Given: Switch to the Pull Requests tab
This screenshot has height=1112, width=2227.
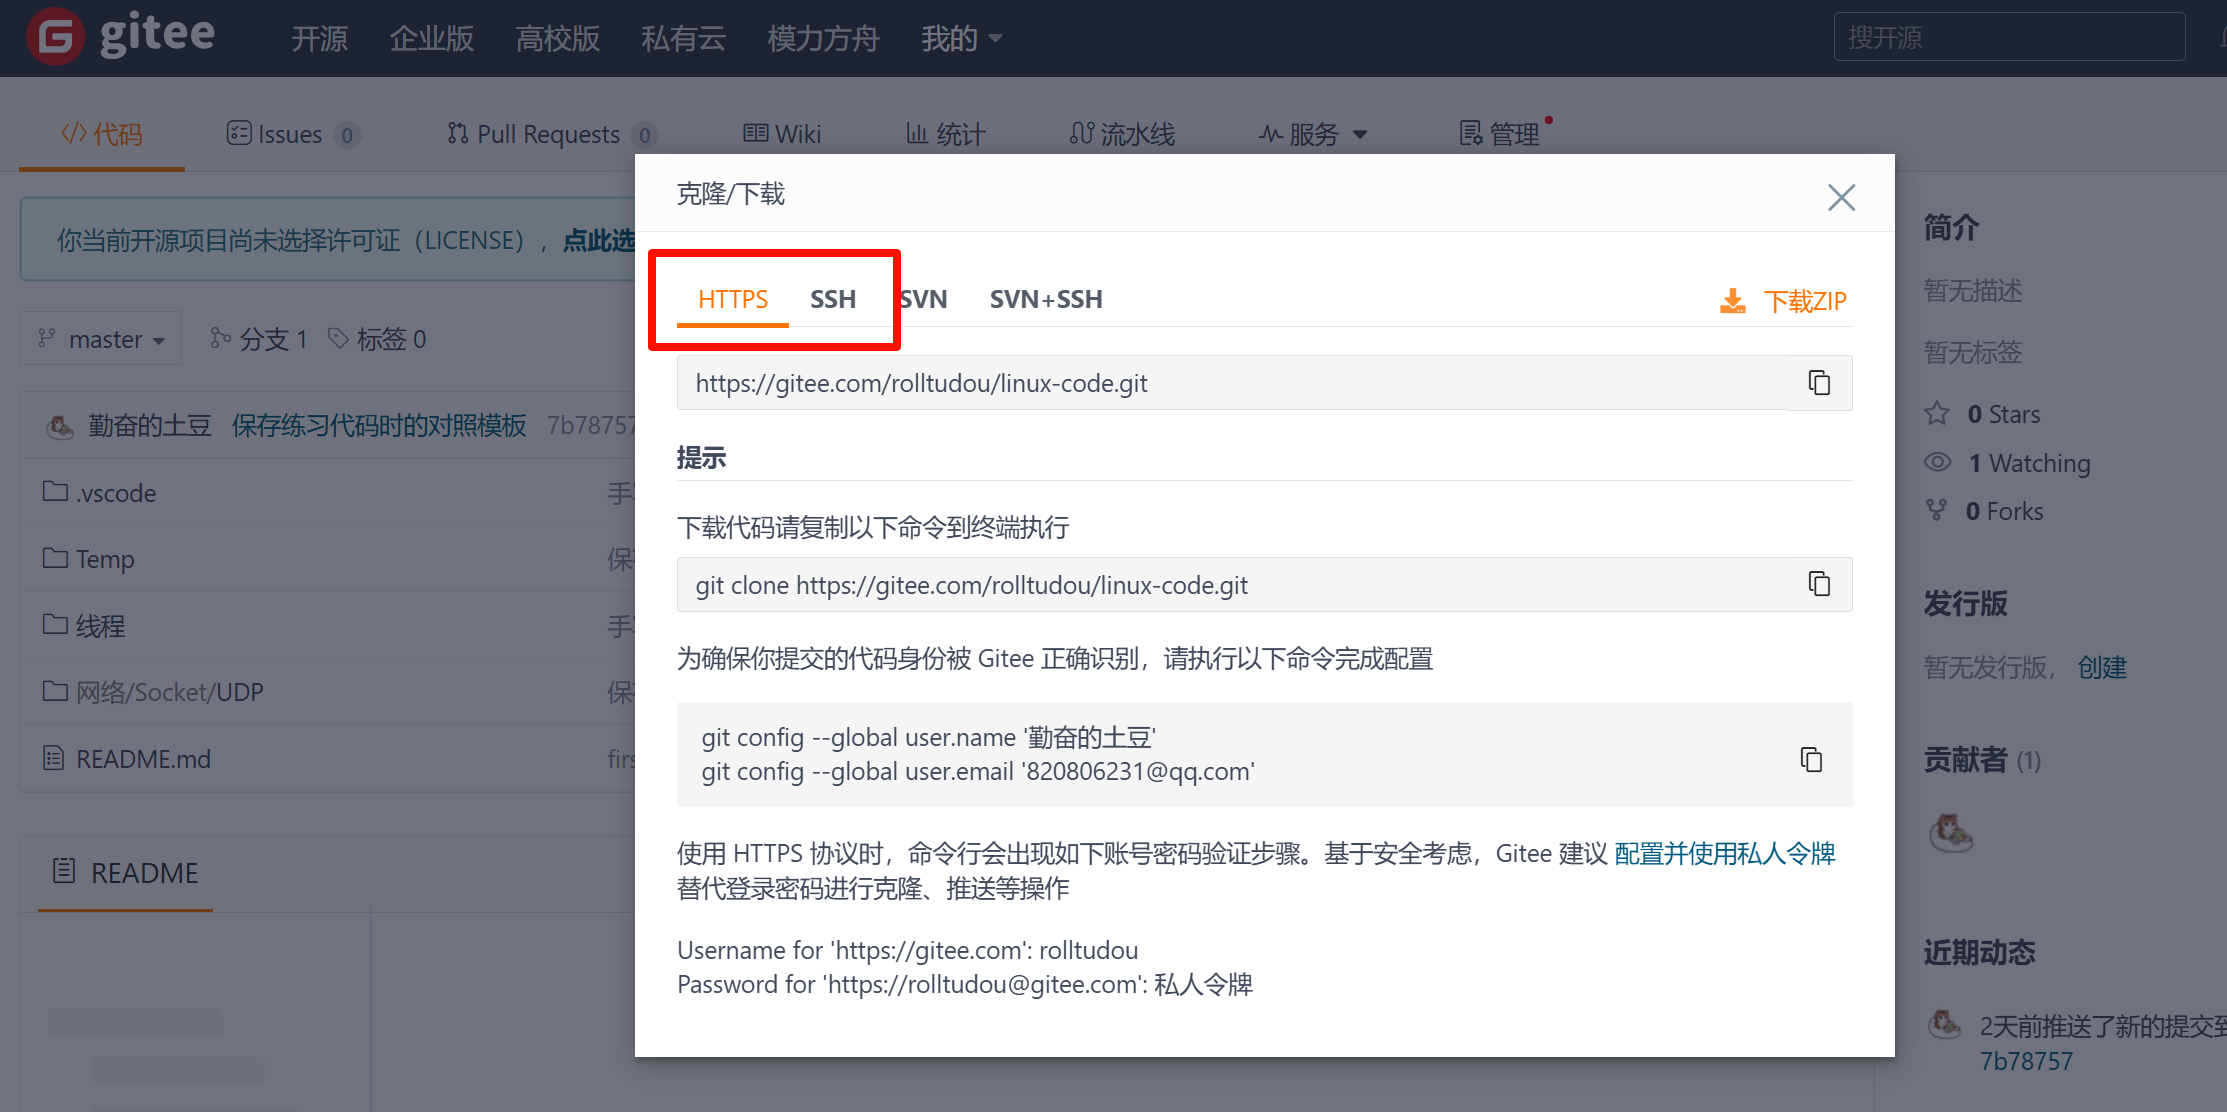Looking at the screenshot, I should click(x=551, y=134).
